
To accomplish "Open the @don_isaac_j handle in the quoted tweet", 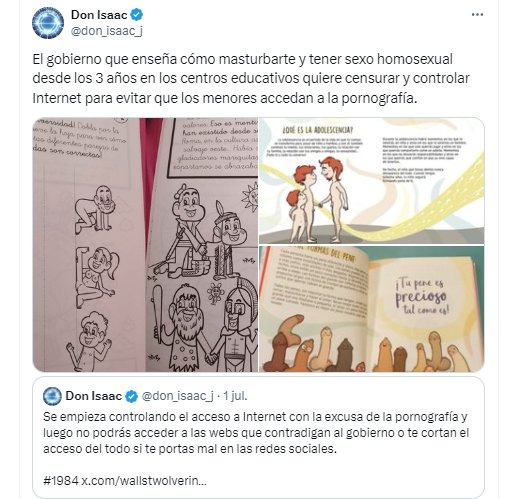I will pos(177,396).
